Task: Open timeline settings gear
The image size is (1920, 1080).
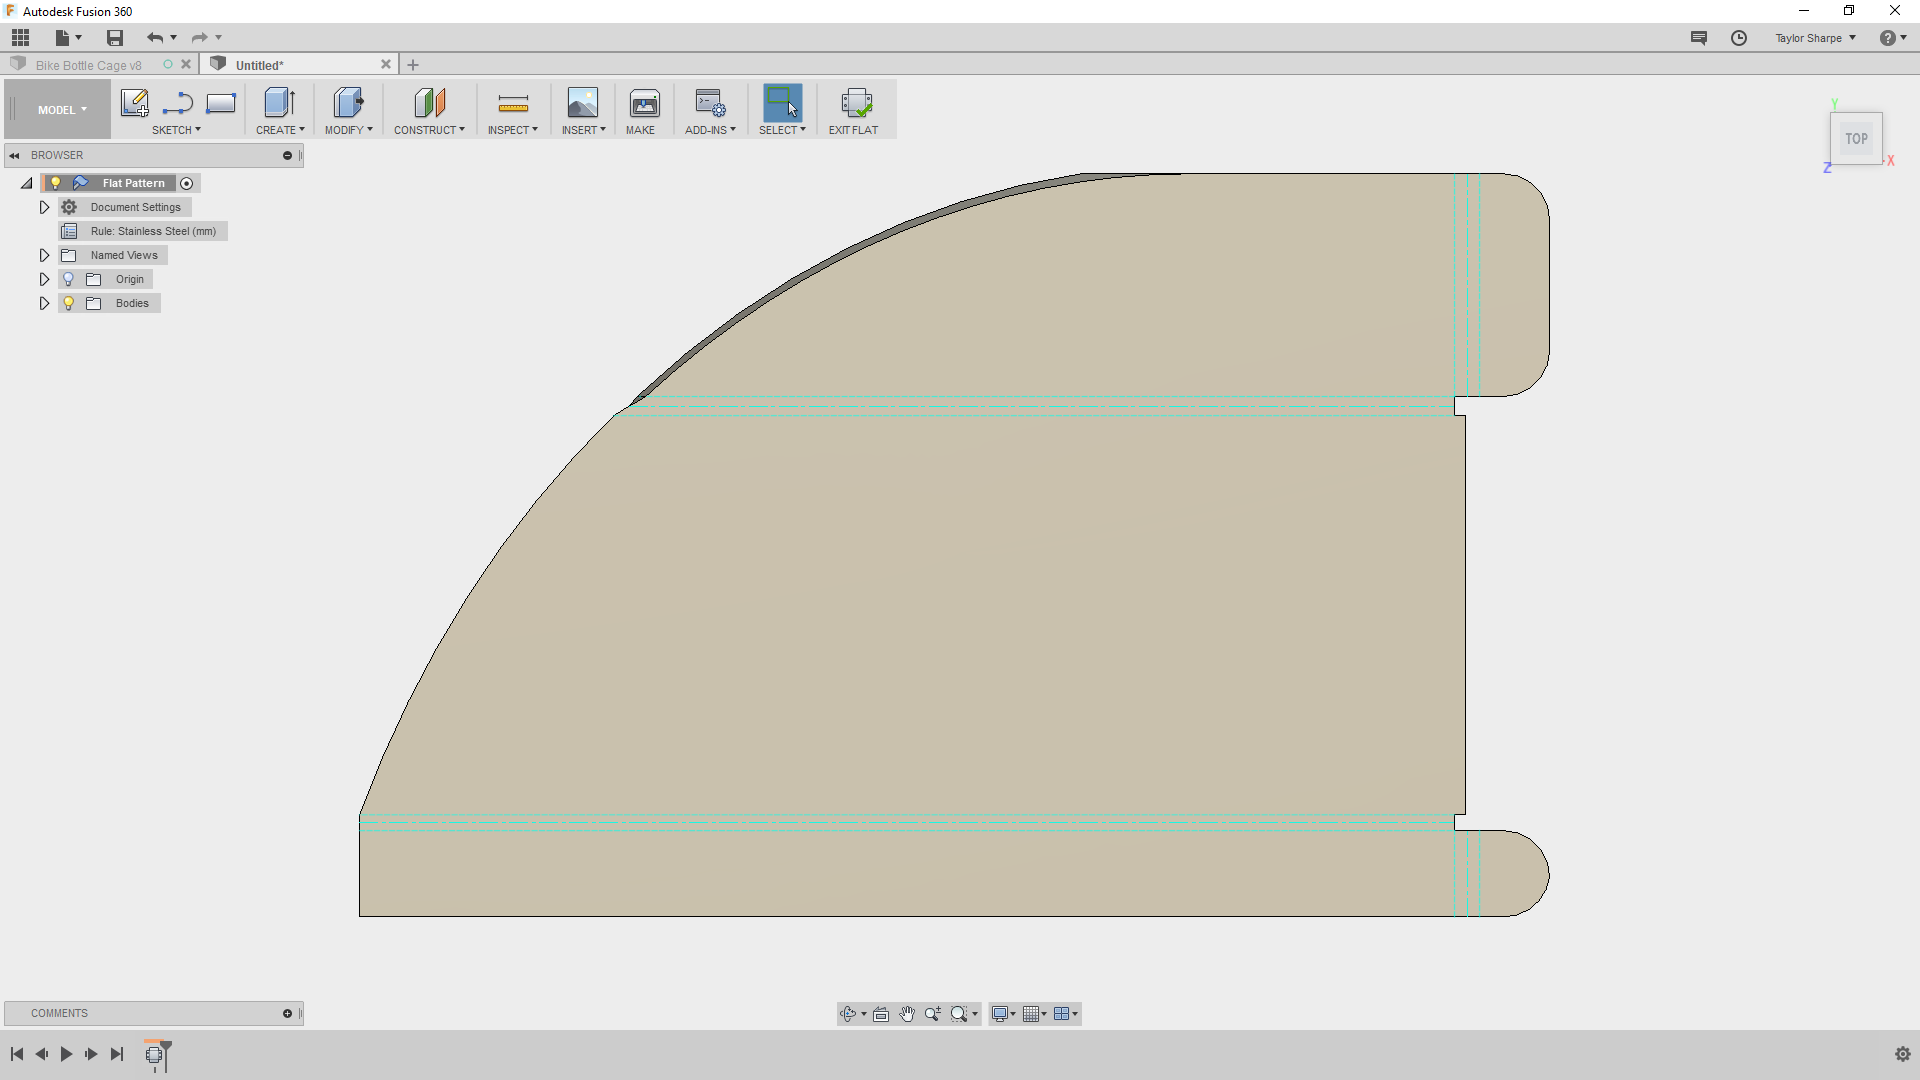Action: pyautogui.click(x=1902, y=1054)
